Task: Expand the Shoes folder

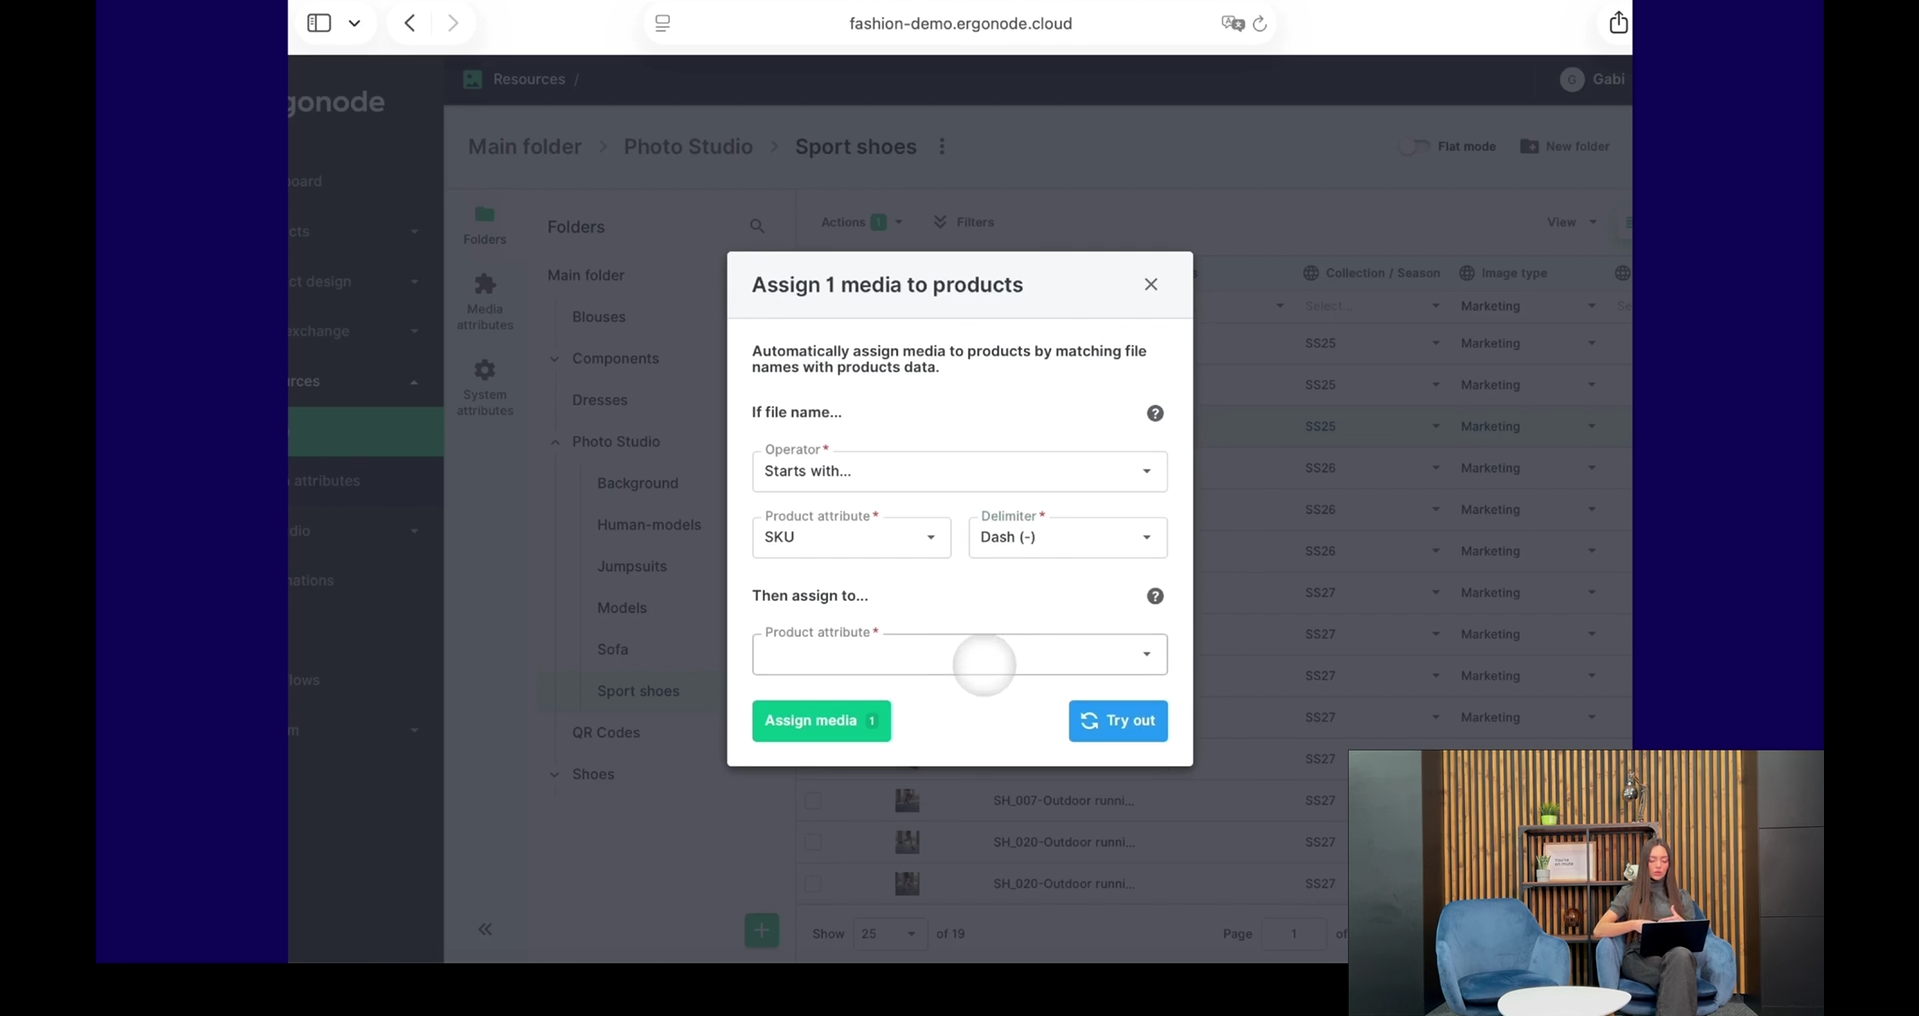Action: pyautogui.click(x=554, y=775)
